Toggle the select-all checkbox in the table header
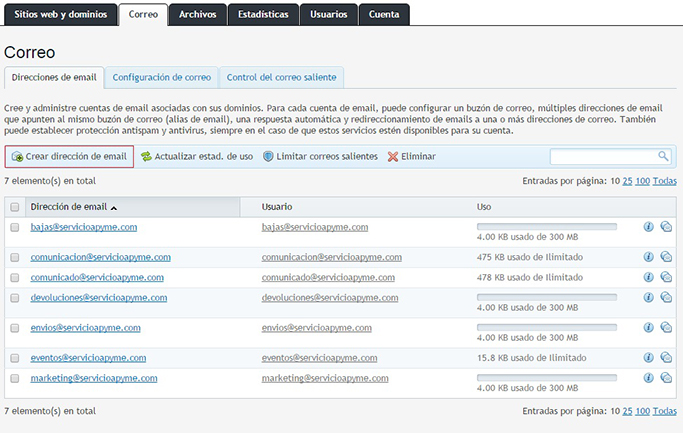Viewport: 683px width, 433px height. 15,207
